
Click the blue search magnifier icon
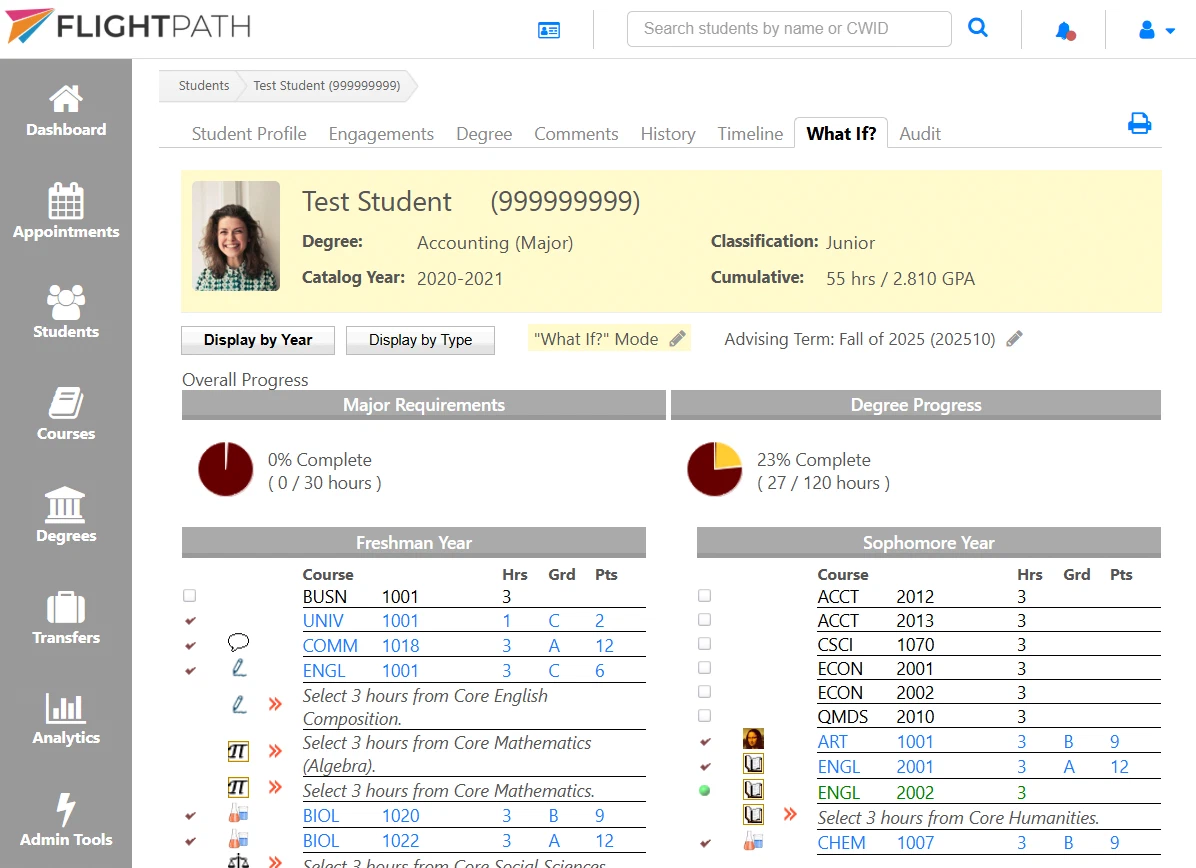(977, 28)
